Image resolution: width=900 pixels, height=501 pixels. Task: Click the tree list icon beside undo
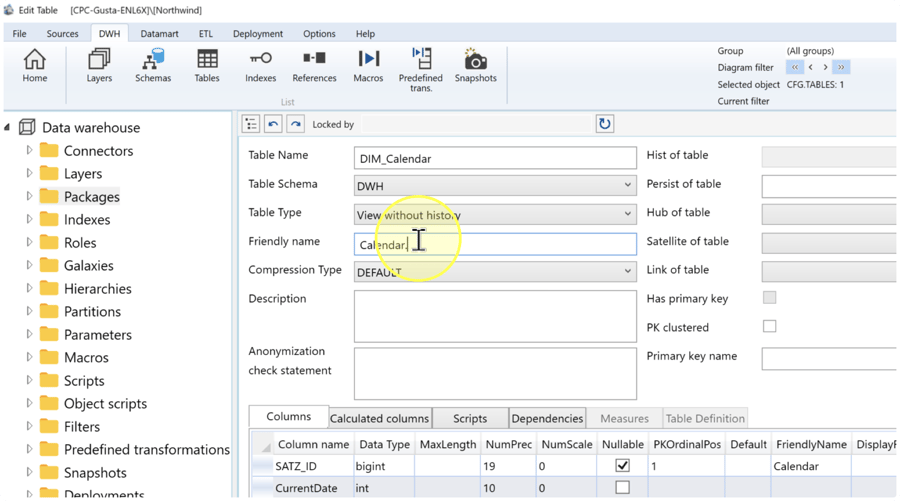(x=251, y=124)
